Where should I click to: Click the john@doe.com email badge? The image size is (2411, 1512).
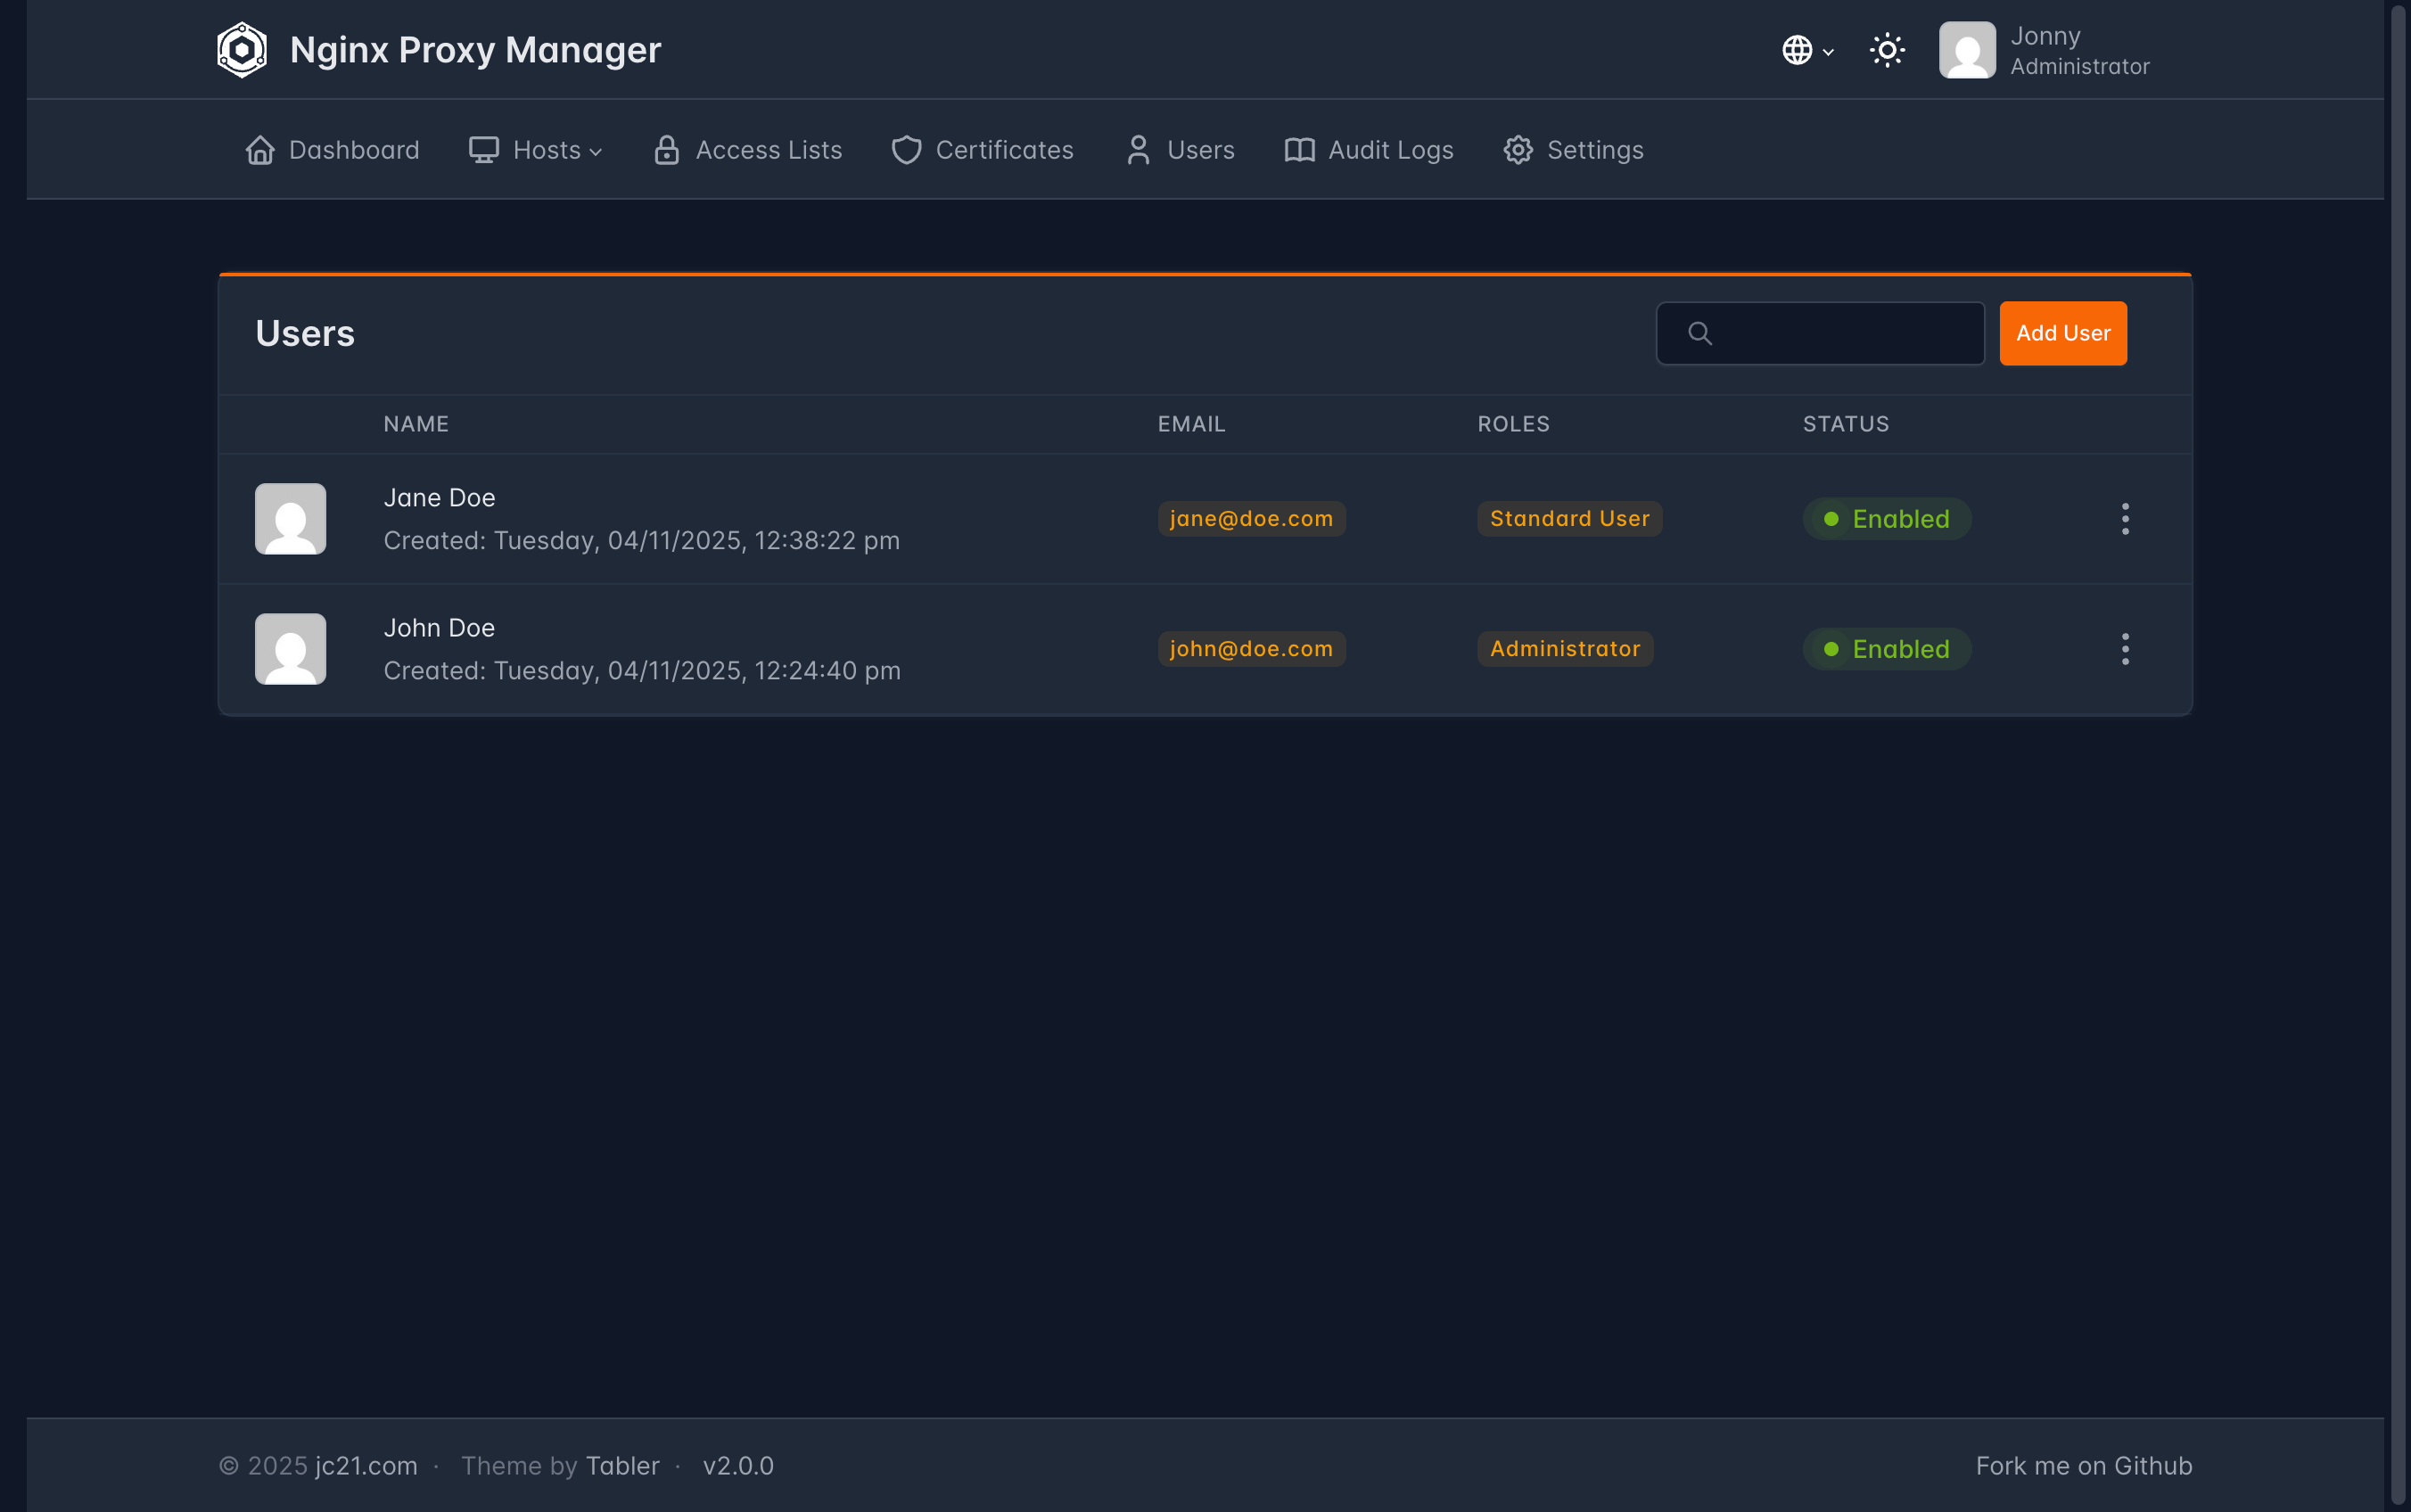tap(1251, 649)
